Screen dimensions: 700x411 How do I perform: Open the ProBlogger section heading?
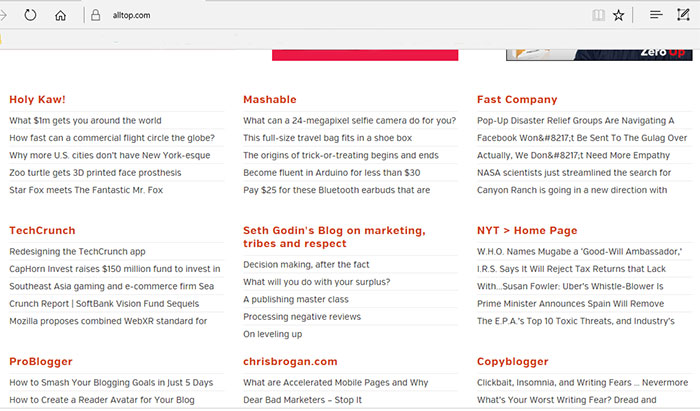41,361
